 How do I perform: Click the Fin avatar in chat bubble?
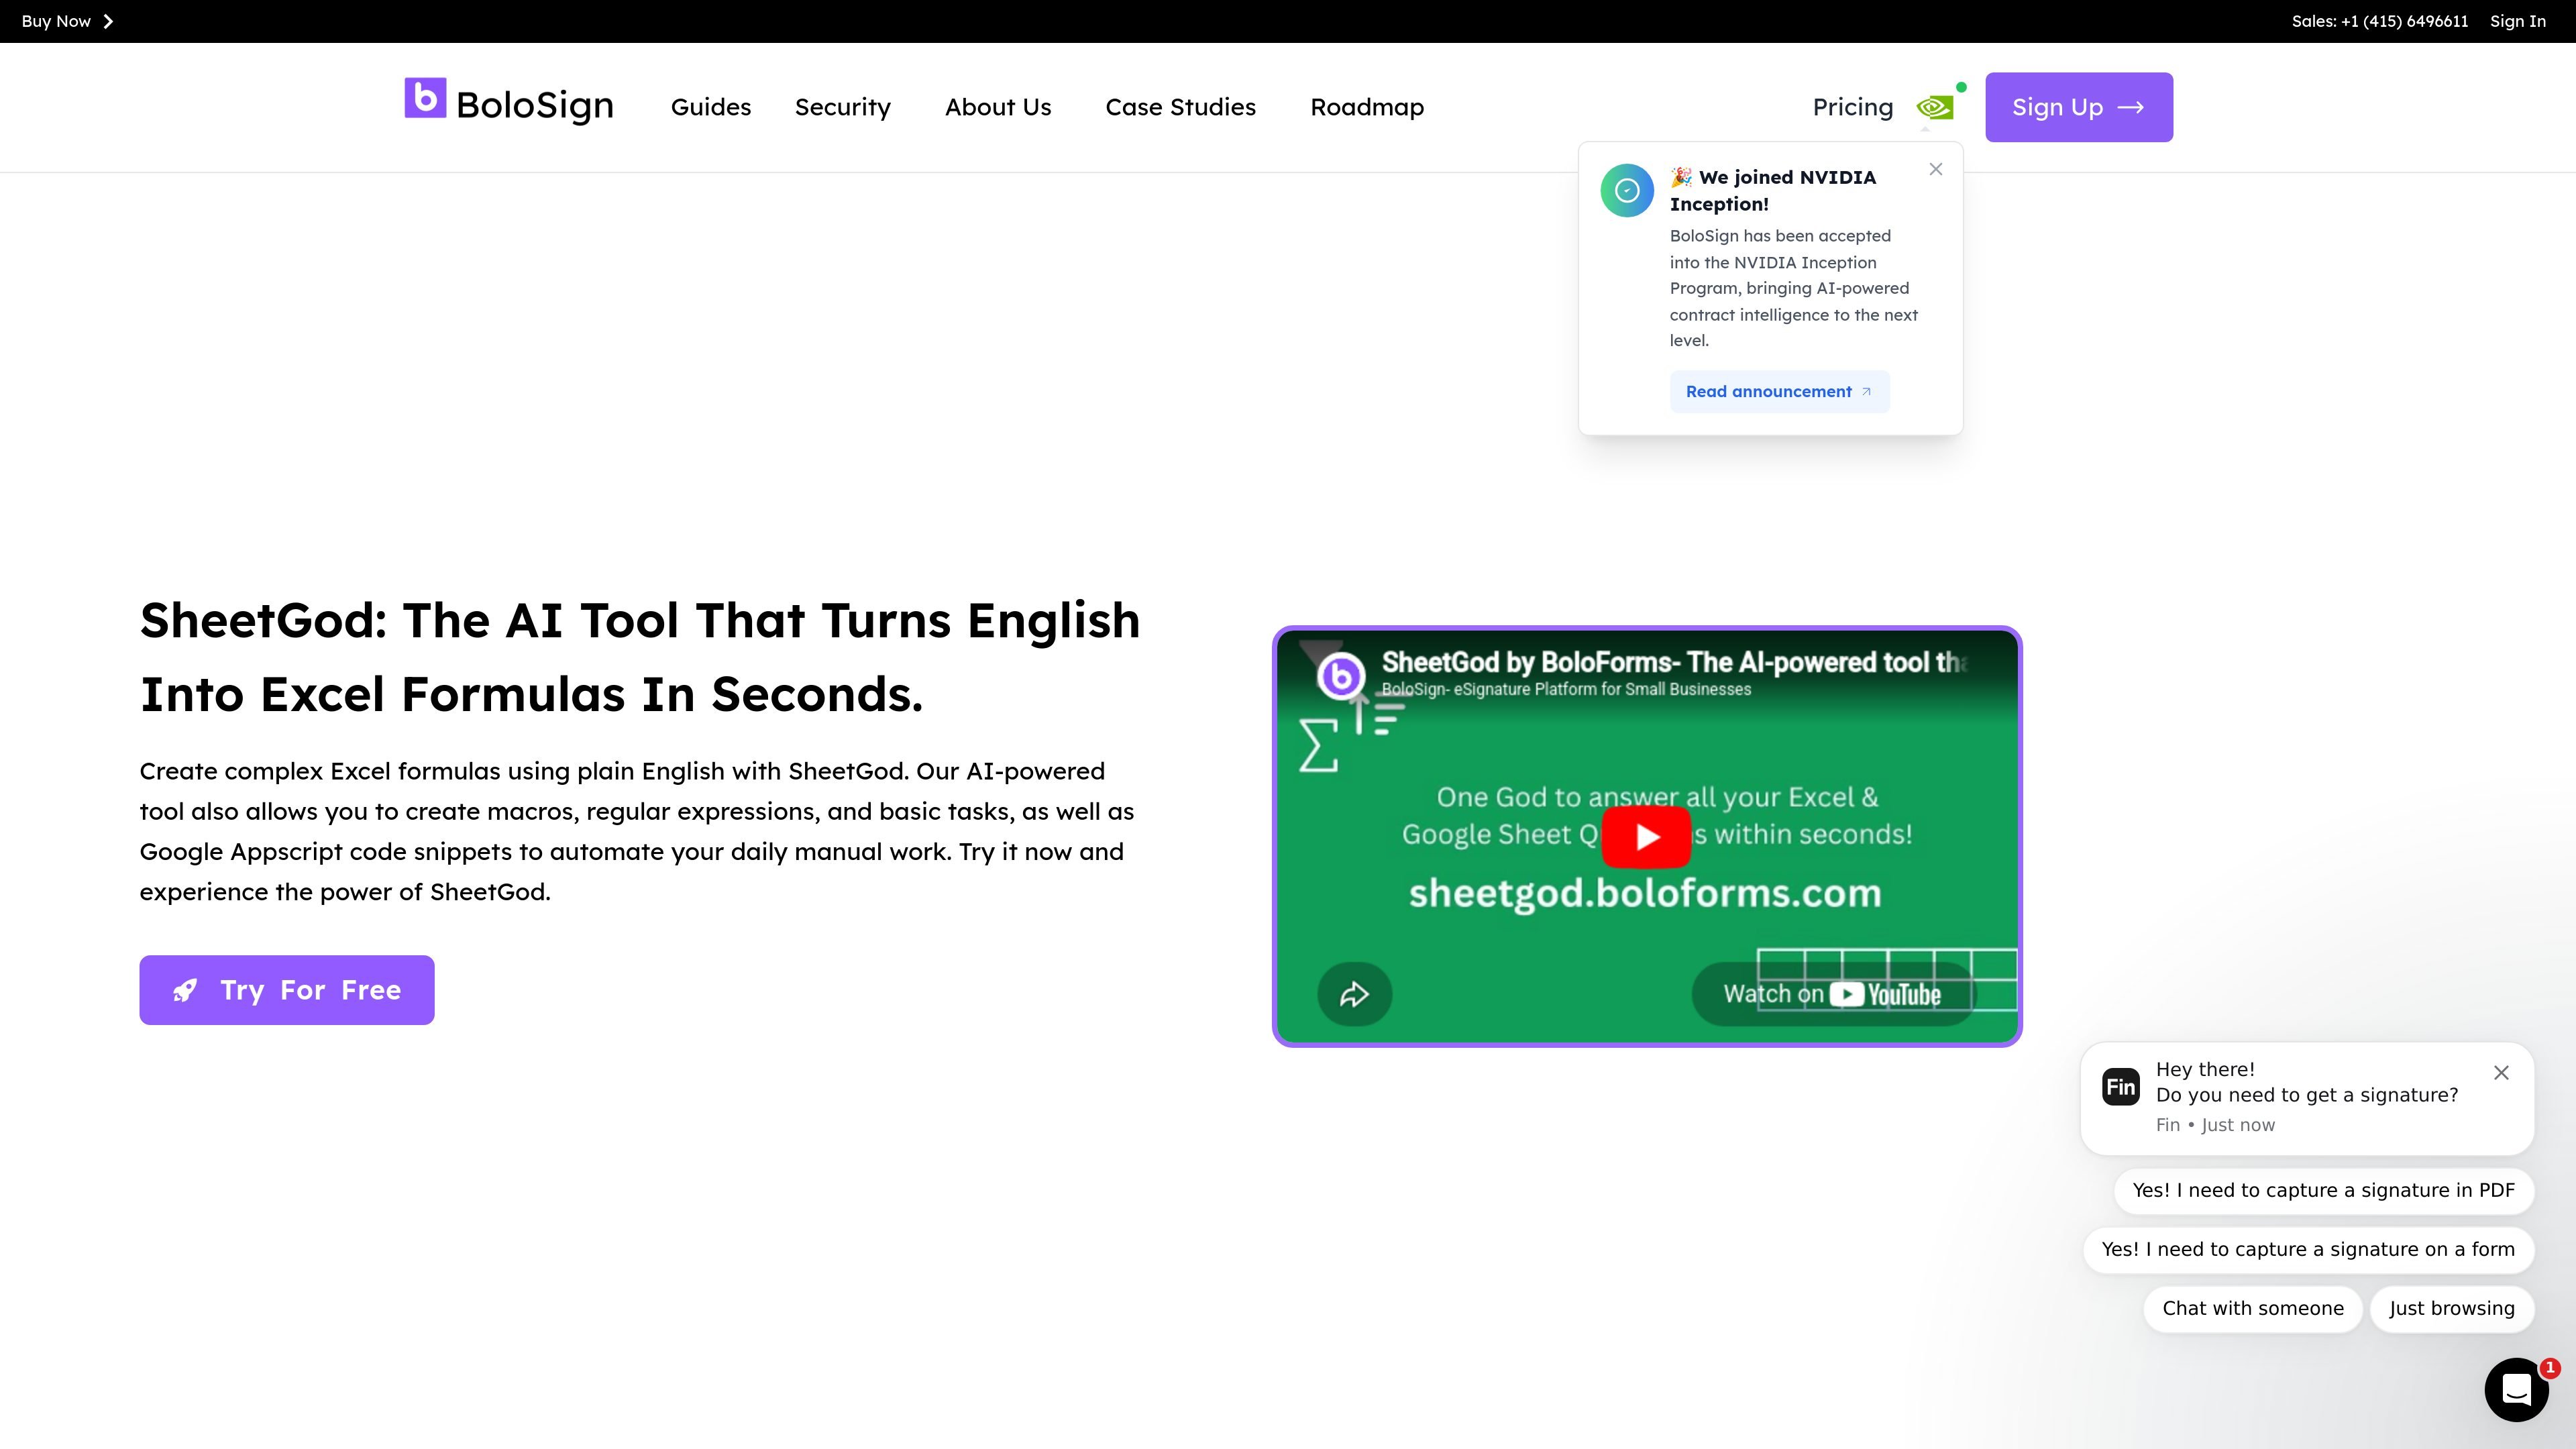[x=2120, y=1087]
